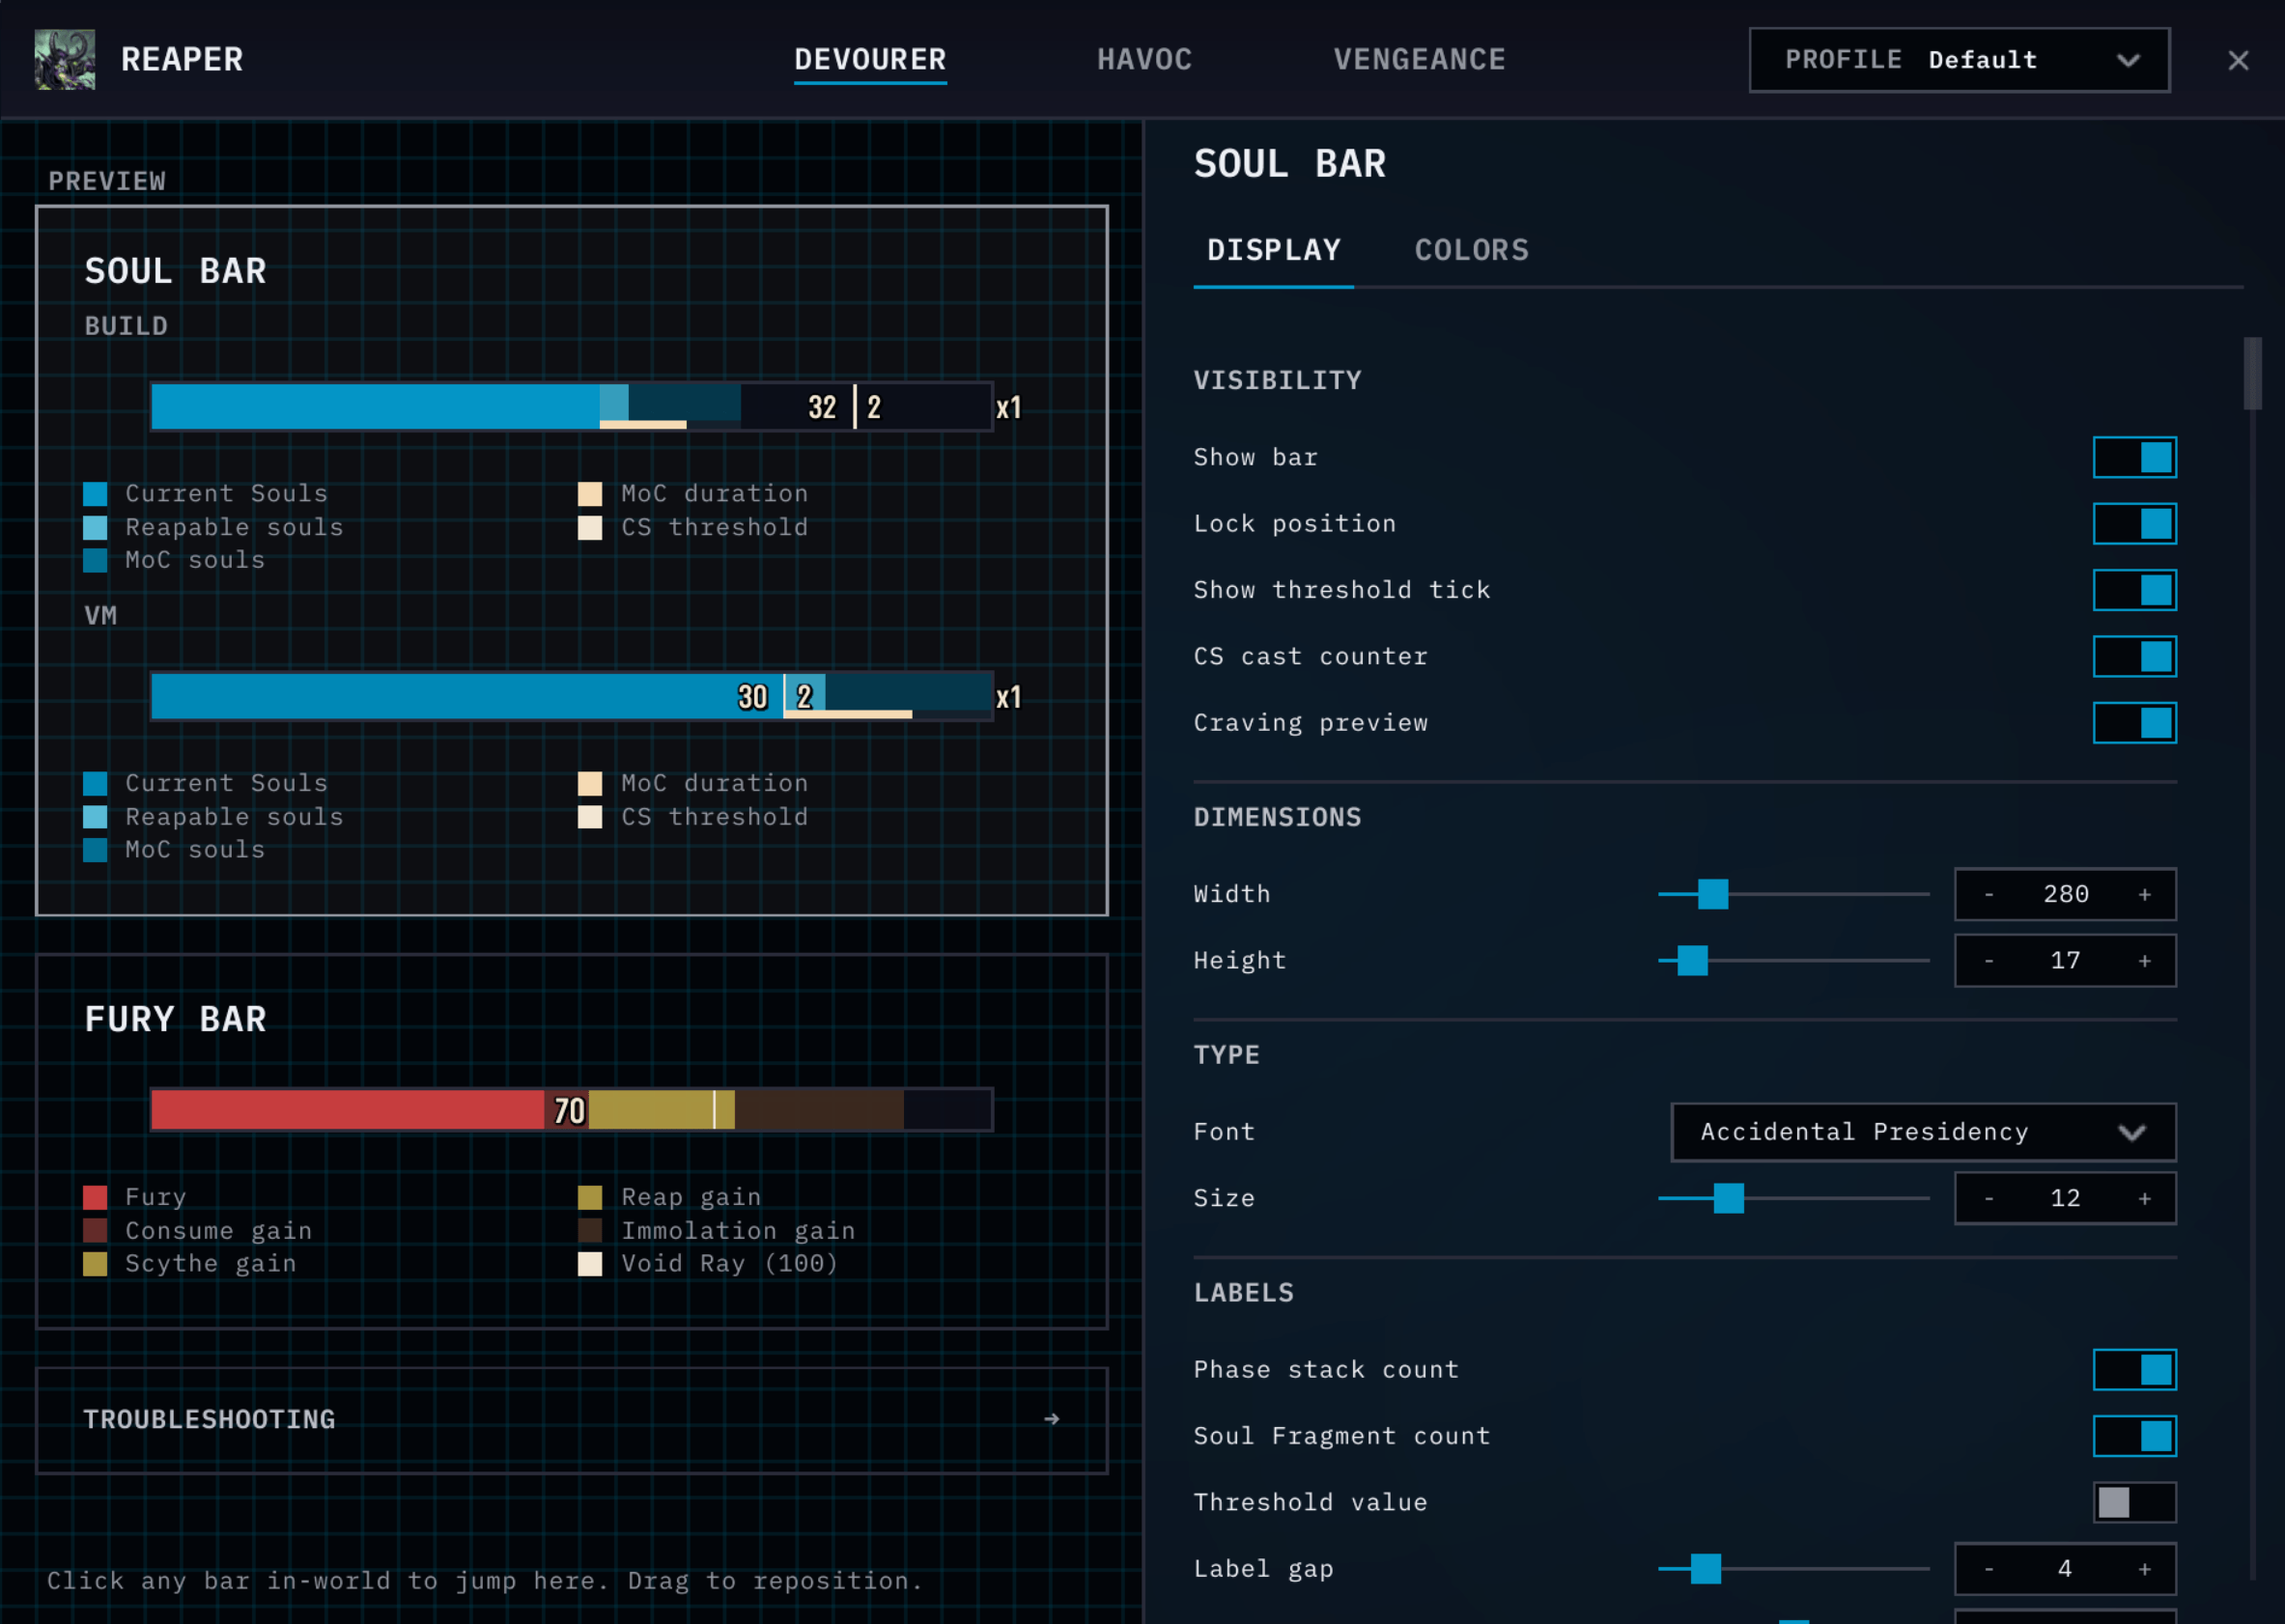Click the Reaper class portrait icon
Image resolution: width=2285 pixels, height=1624 pixels.
65,60
